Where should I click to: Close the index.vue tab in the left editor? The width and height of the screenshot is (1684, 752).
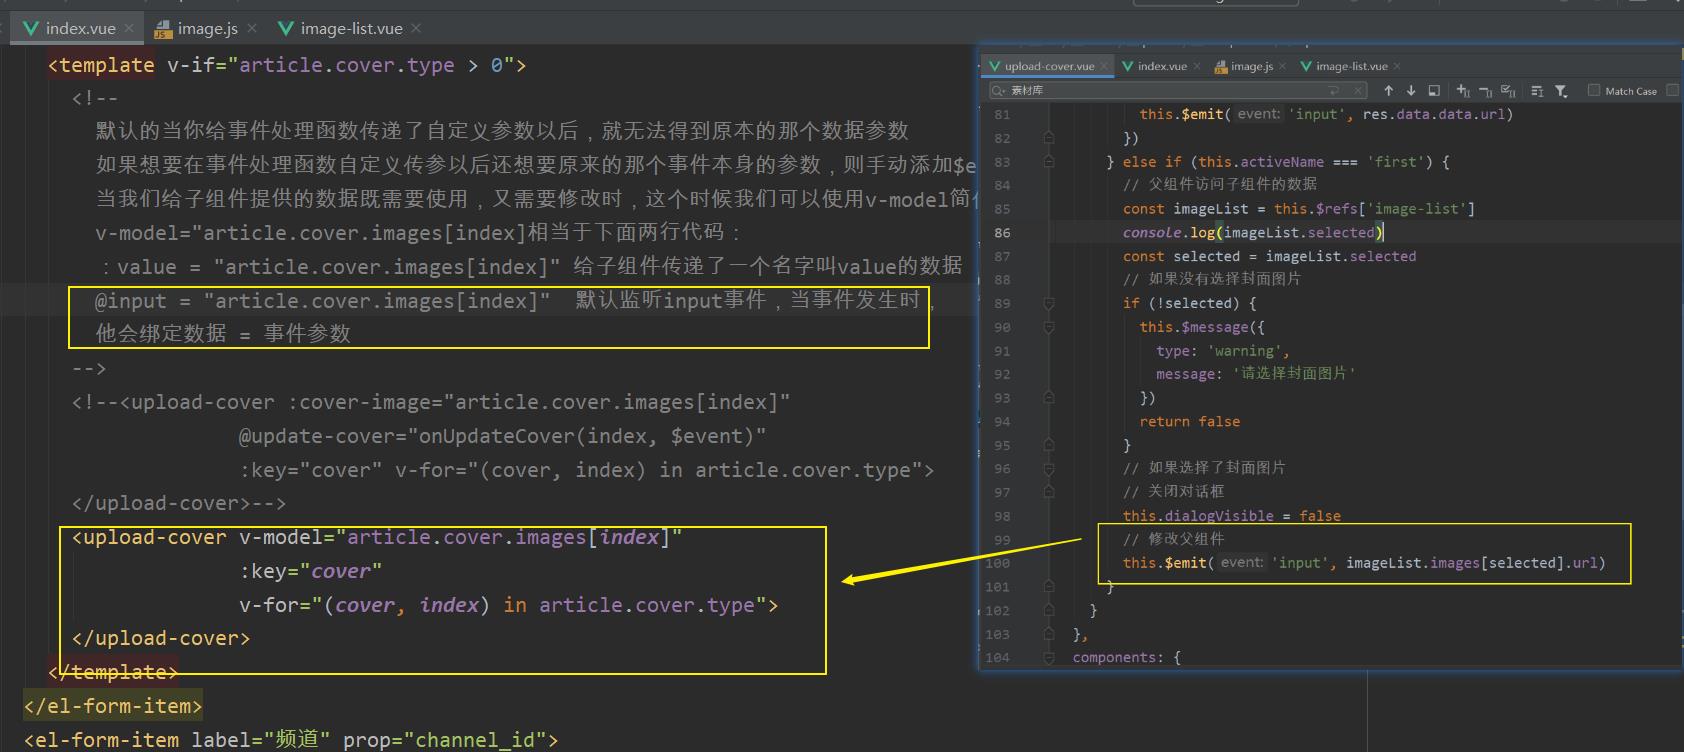point(129,28)
